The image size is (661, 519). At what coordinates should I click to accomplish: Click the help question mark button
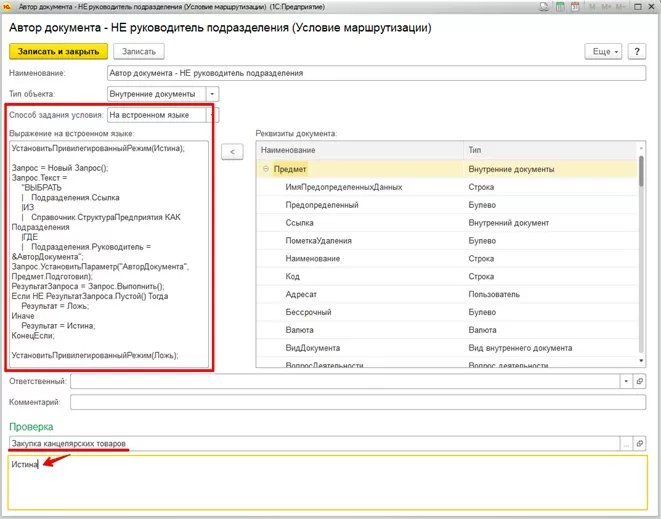pyautogui.click(x=639, y=50)
